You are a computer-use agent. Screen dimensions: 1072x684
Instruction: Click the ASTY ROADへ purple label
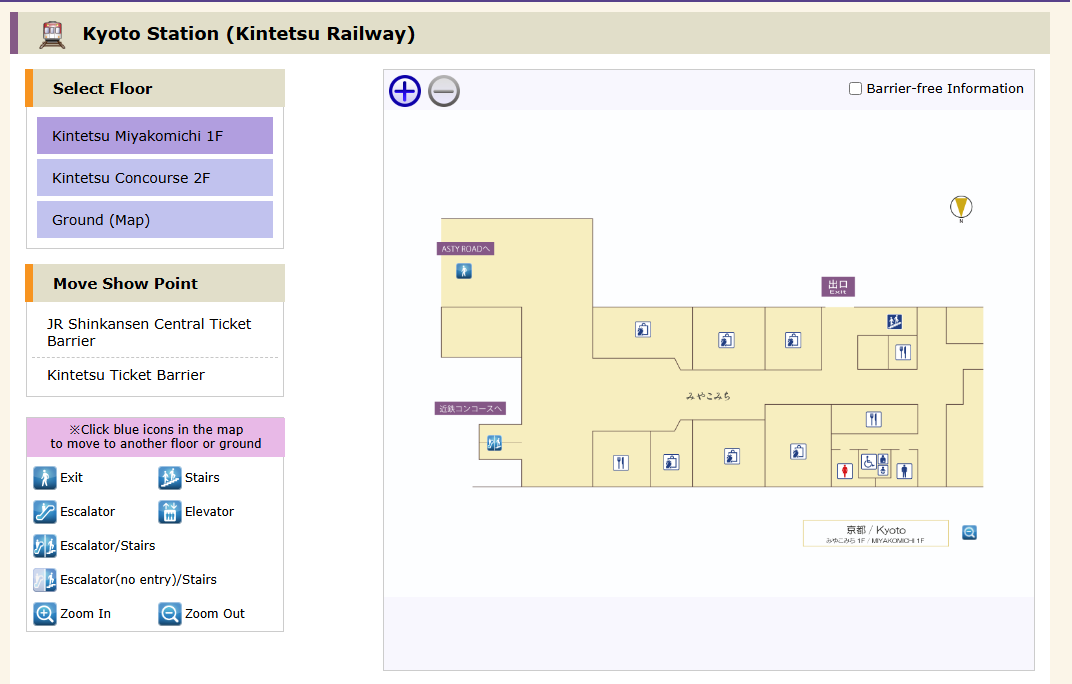(x=466, y=249)
